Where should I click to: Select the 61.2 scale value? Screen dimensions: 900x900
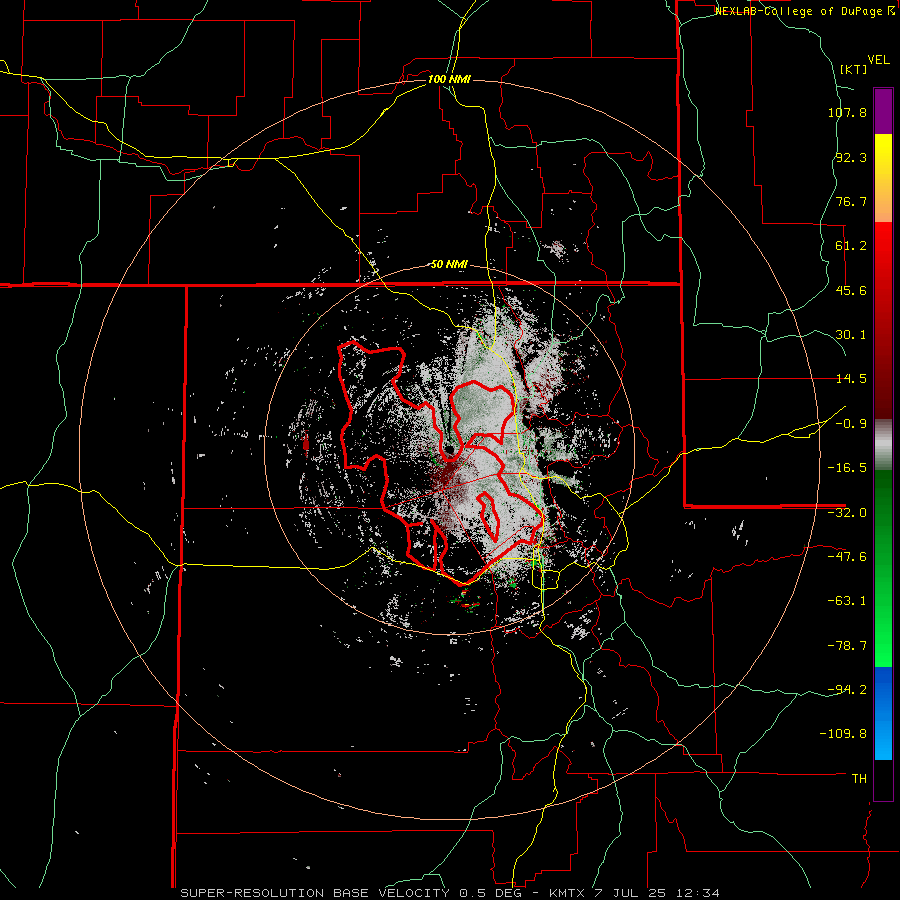point(851,246)
